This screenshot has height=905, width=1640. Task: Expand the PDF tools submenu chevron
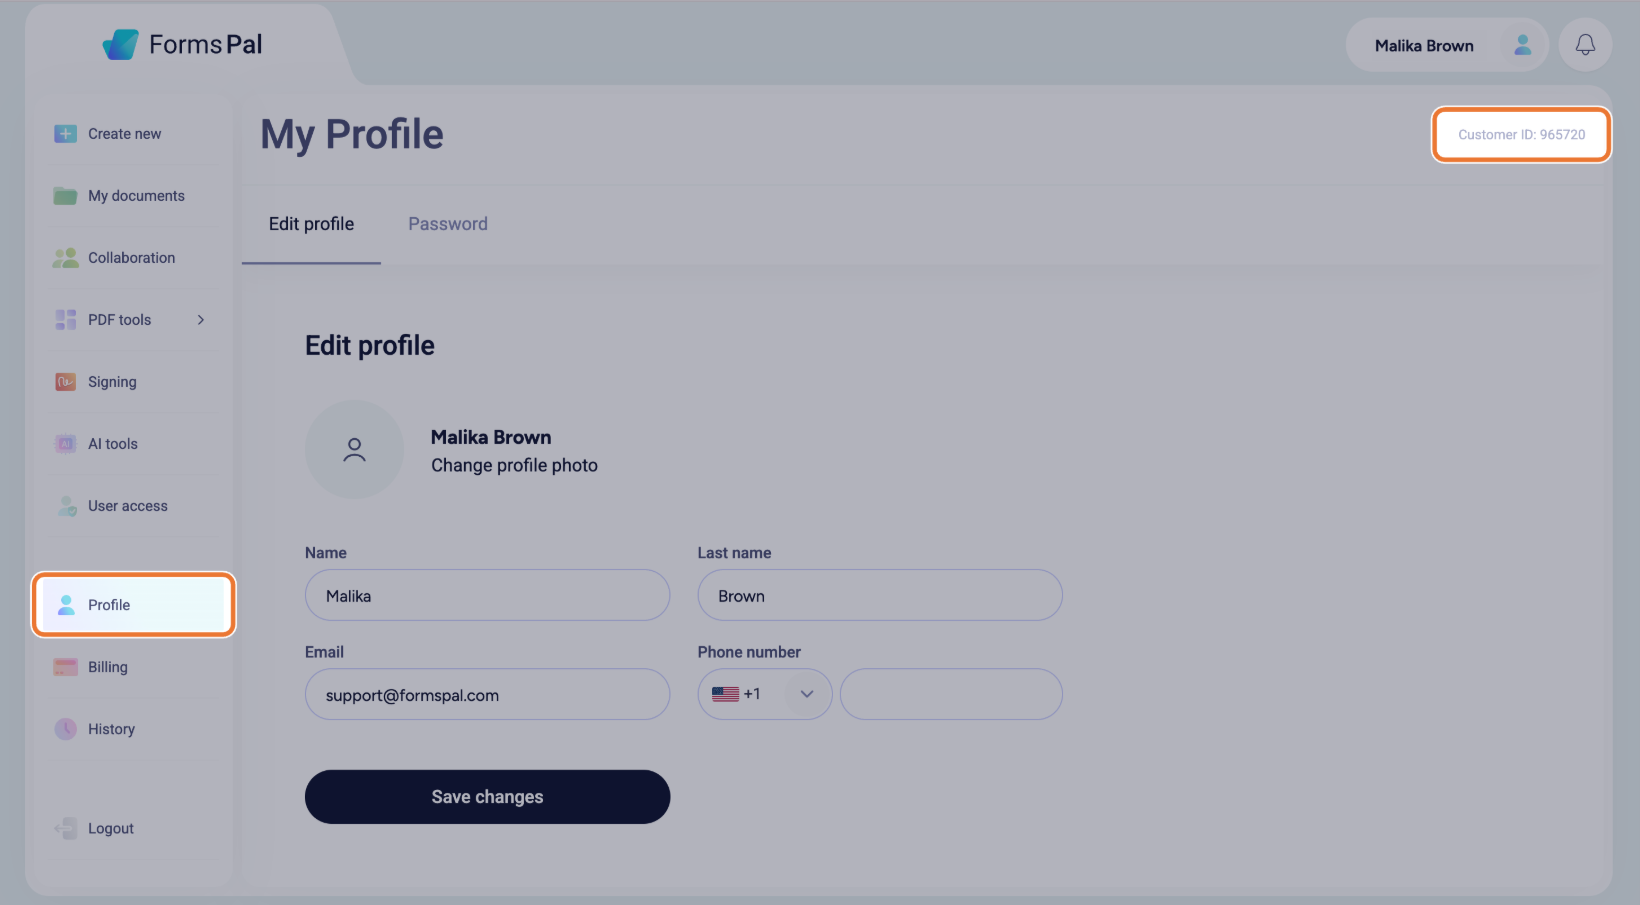click(x=201, y=320)
